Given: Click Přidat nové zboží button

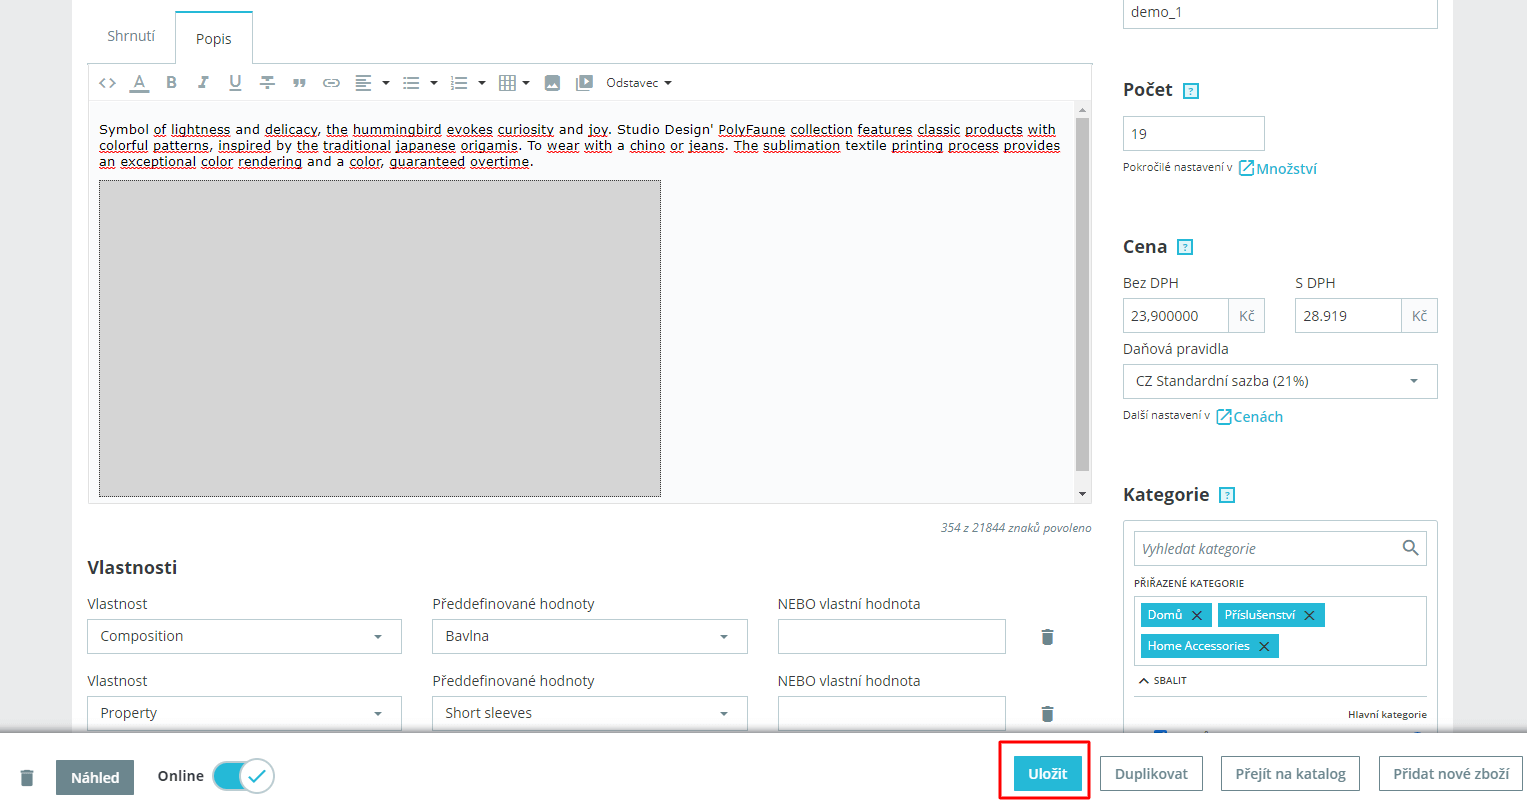Looking at the screenshot, I should tap(1451, 774).
